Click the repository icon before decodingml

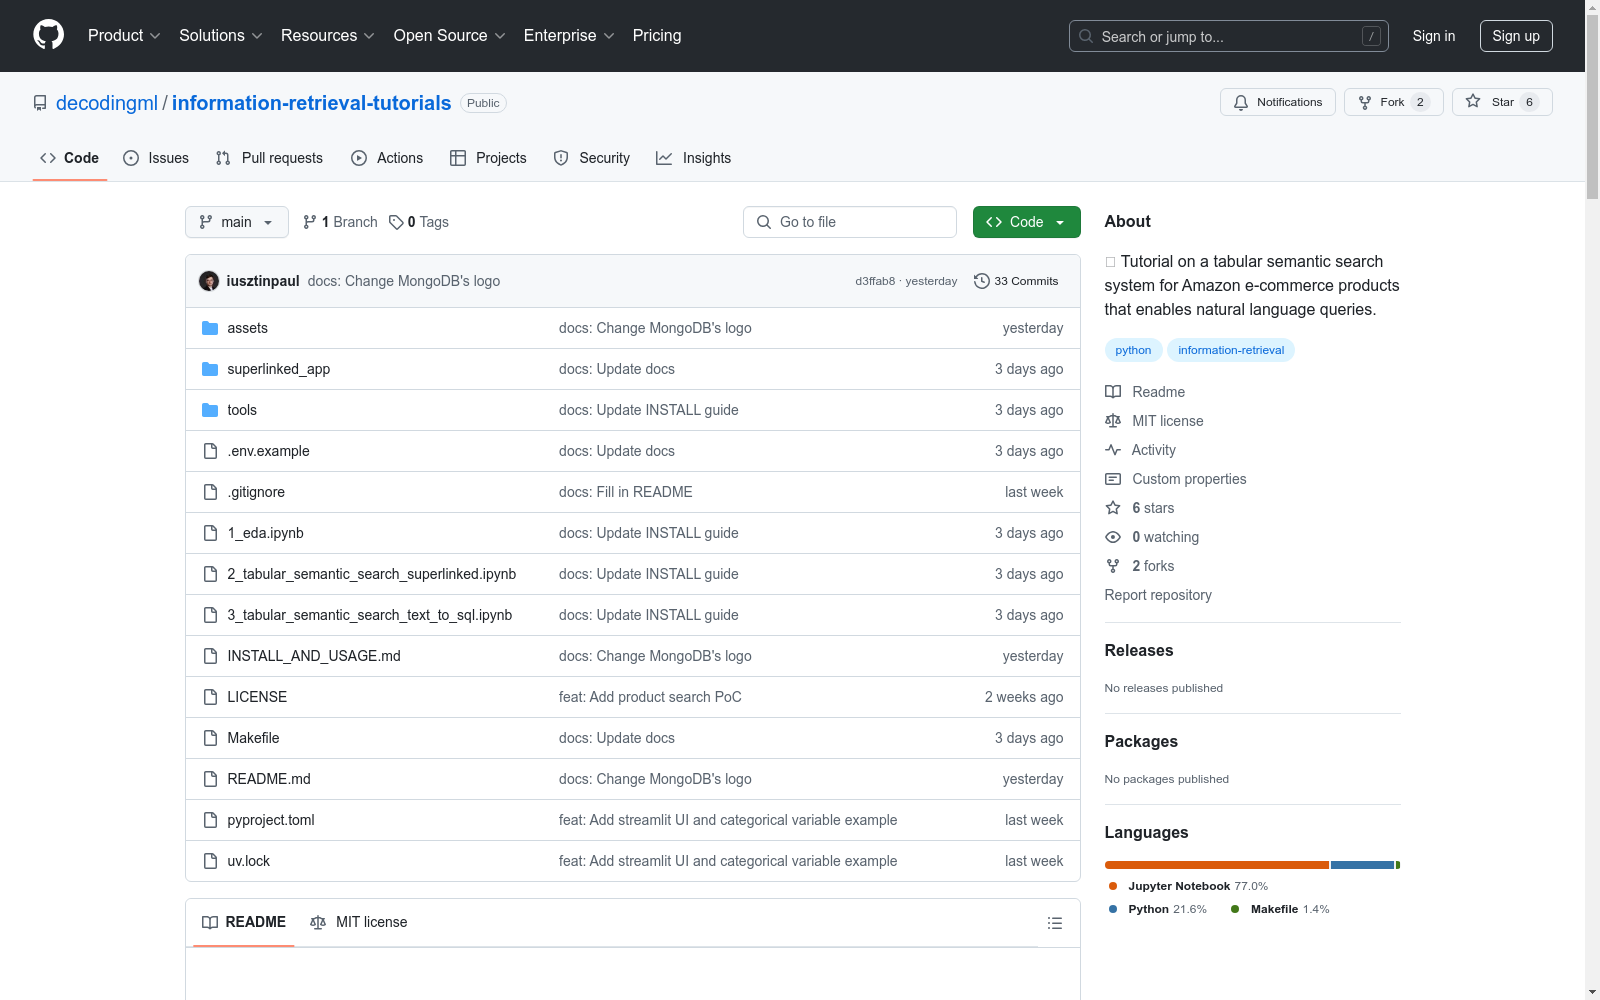[40, 103]
